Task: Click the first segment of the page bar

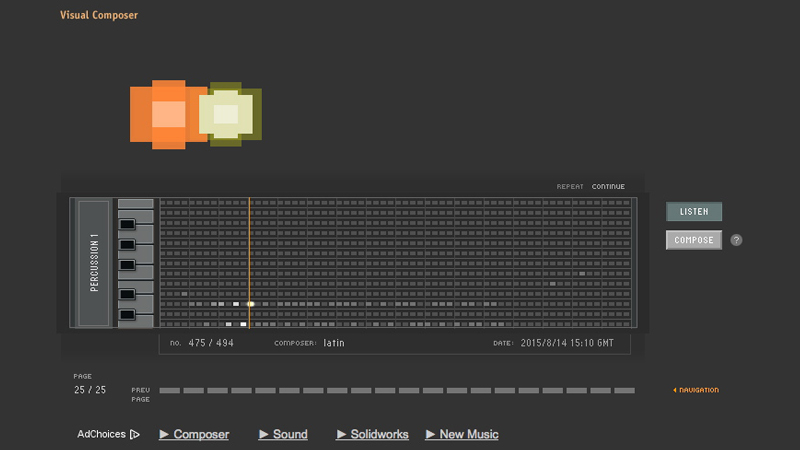Action: coord(169,390)
